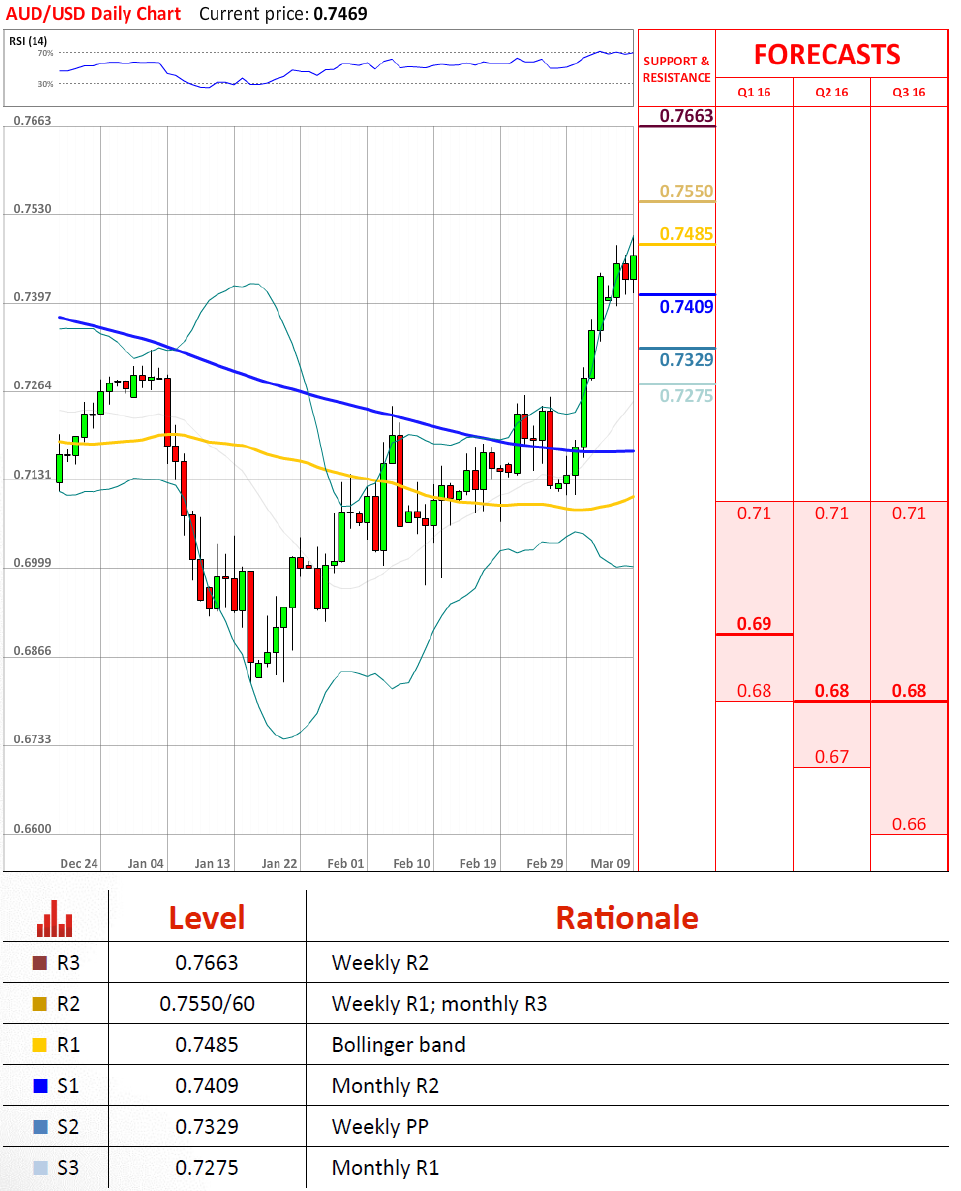Screen dimensions: 961x1191
Task: Click the RSI (14) indicator label
Action: point(28,40)
